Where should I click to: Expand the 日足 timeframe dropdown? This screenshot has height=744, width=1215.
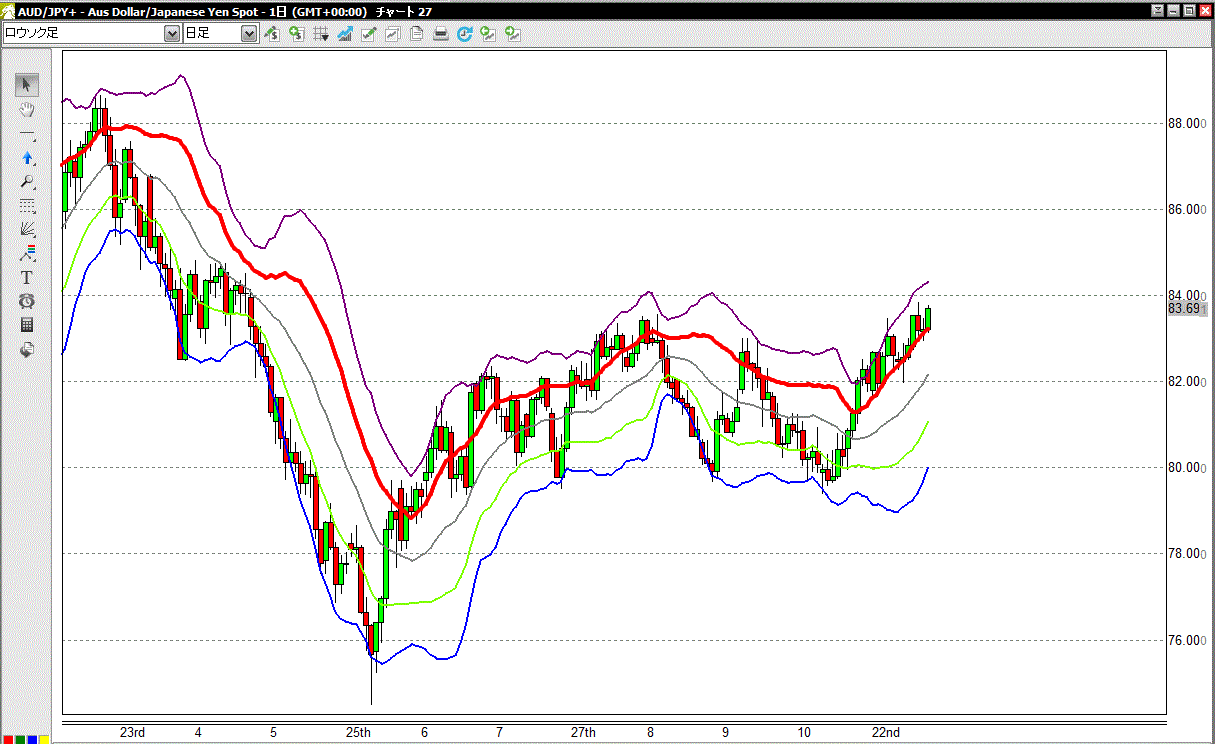(x=249, y=34)
